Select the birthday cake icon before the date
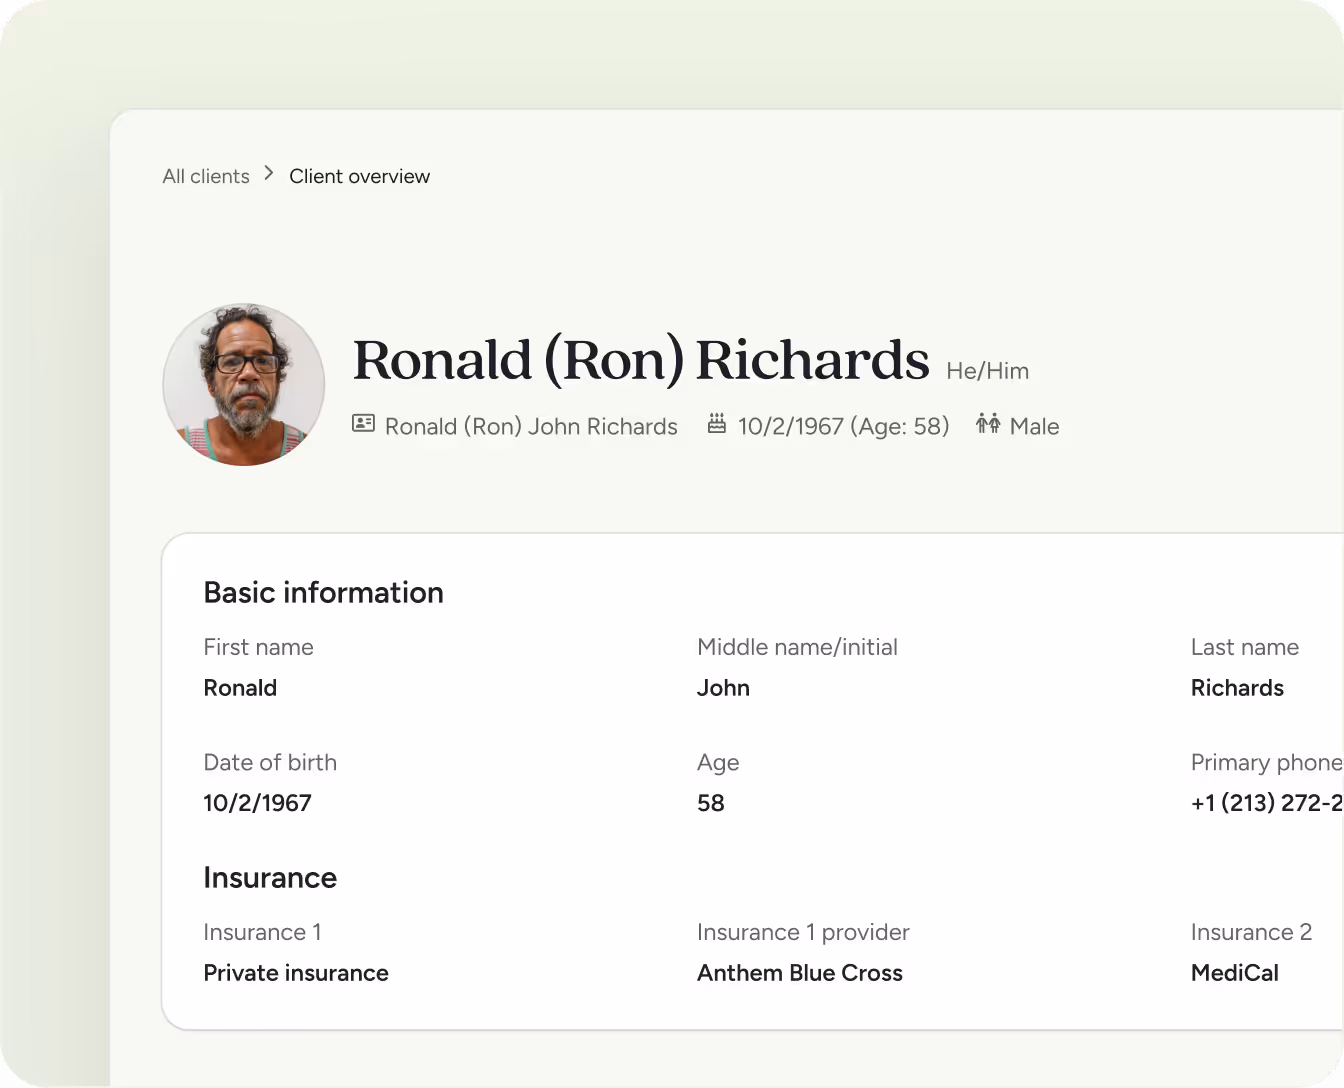The height and width of the screenshot is (1088, 1344). [717, 423]
